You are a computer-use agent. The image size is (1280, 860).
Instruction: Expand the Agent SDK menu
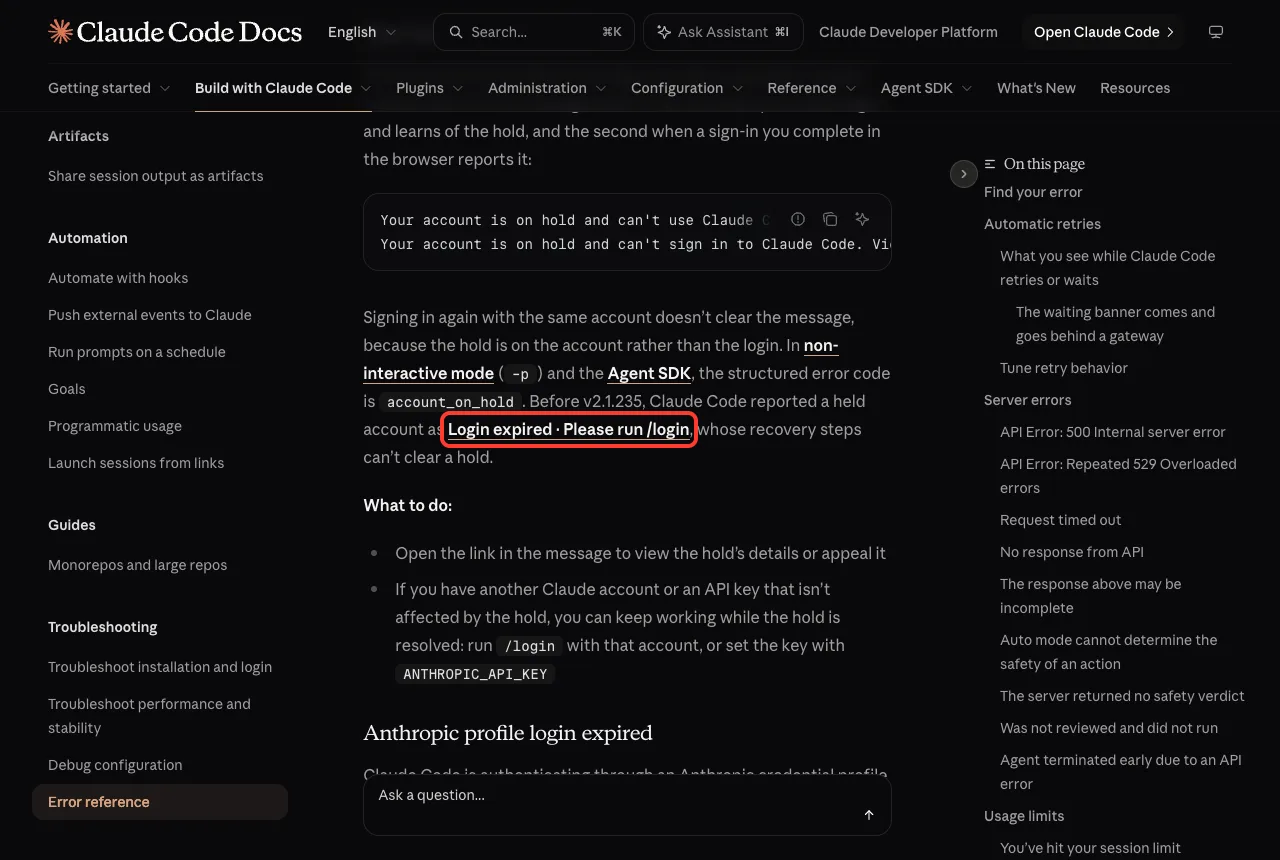pyautogui.click(x=927, y=88)
